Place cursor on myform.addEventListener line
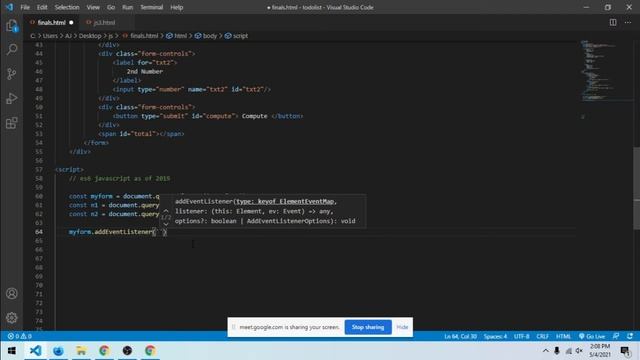Viewport: 640px width, 360px height. (118, 232)
